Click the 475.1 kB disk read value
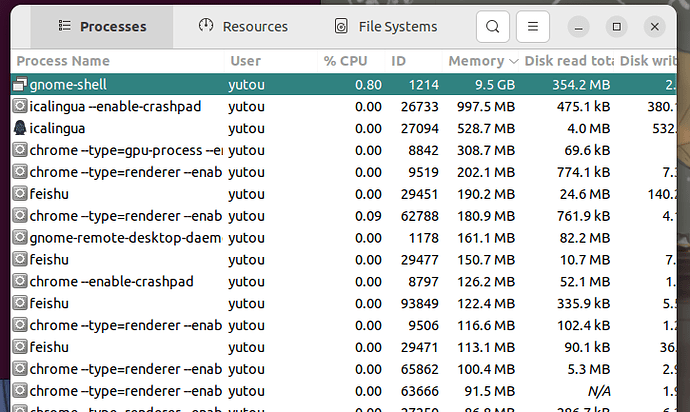Screen dimensions: 690x412 (584, 107)
